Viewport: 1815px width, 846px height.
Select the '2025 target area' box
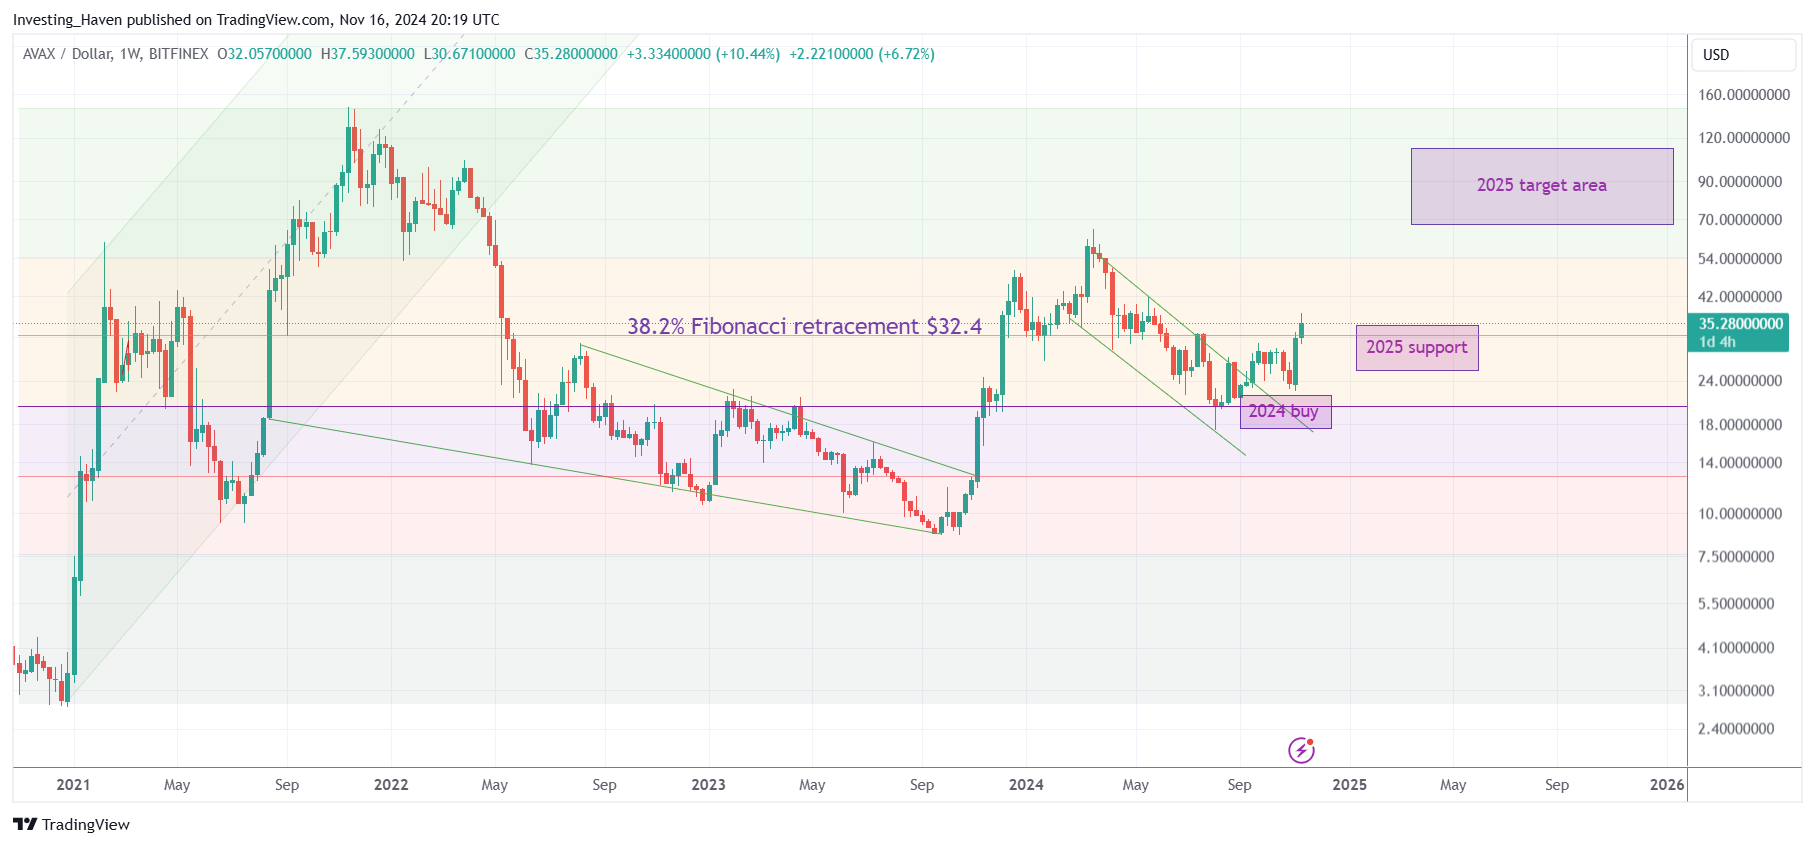(x=1542, y=186)
